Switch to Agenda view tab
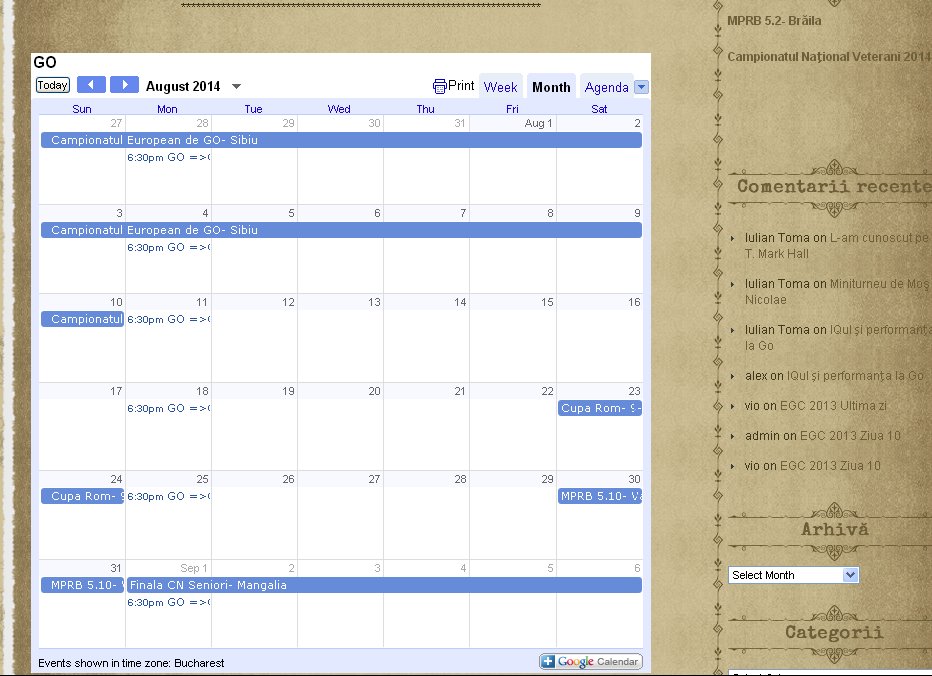The image size is (932, 676). [606, 87]
